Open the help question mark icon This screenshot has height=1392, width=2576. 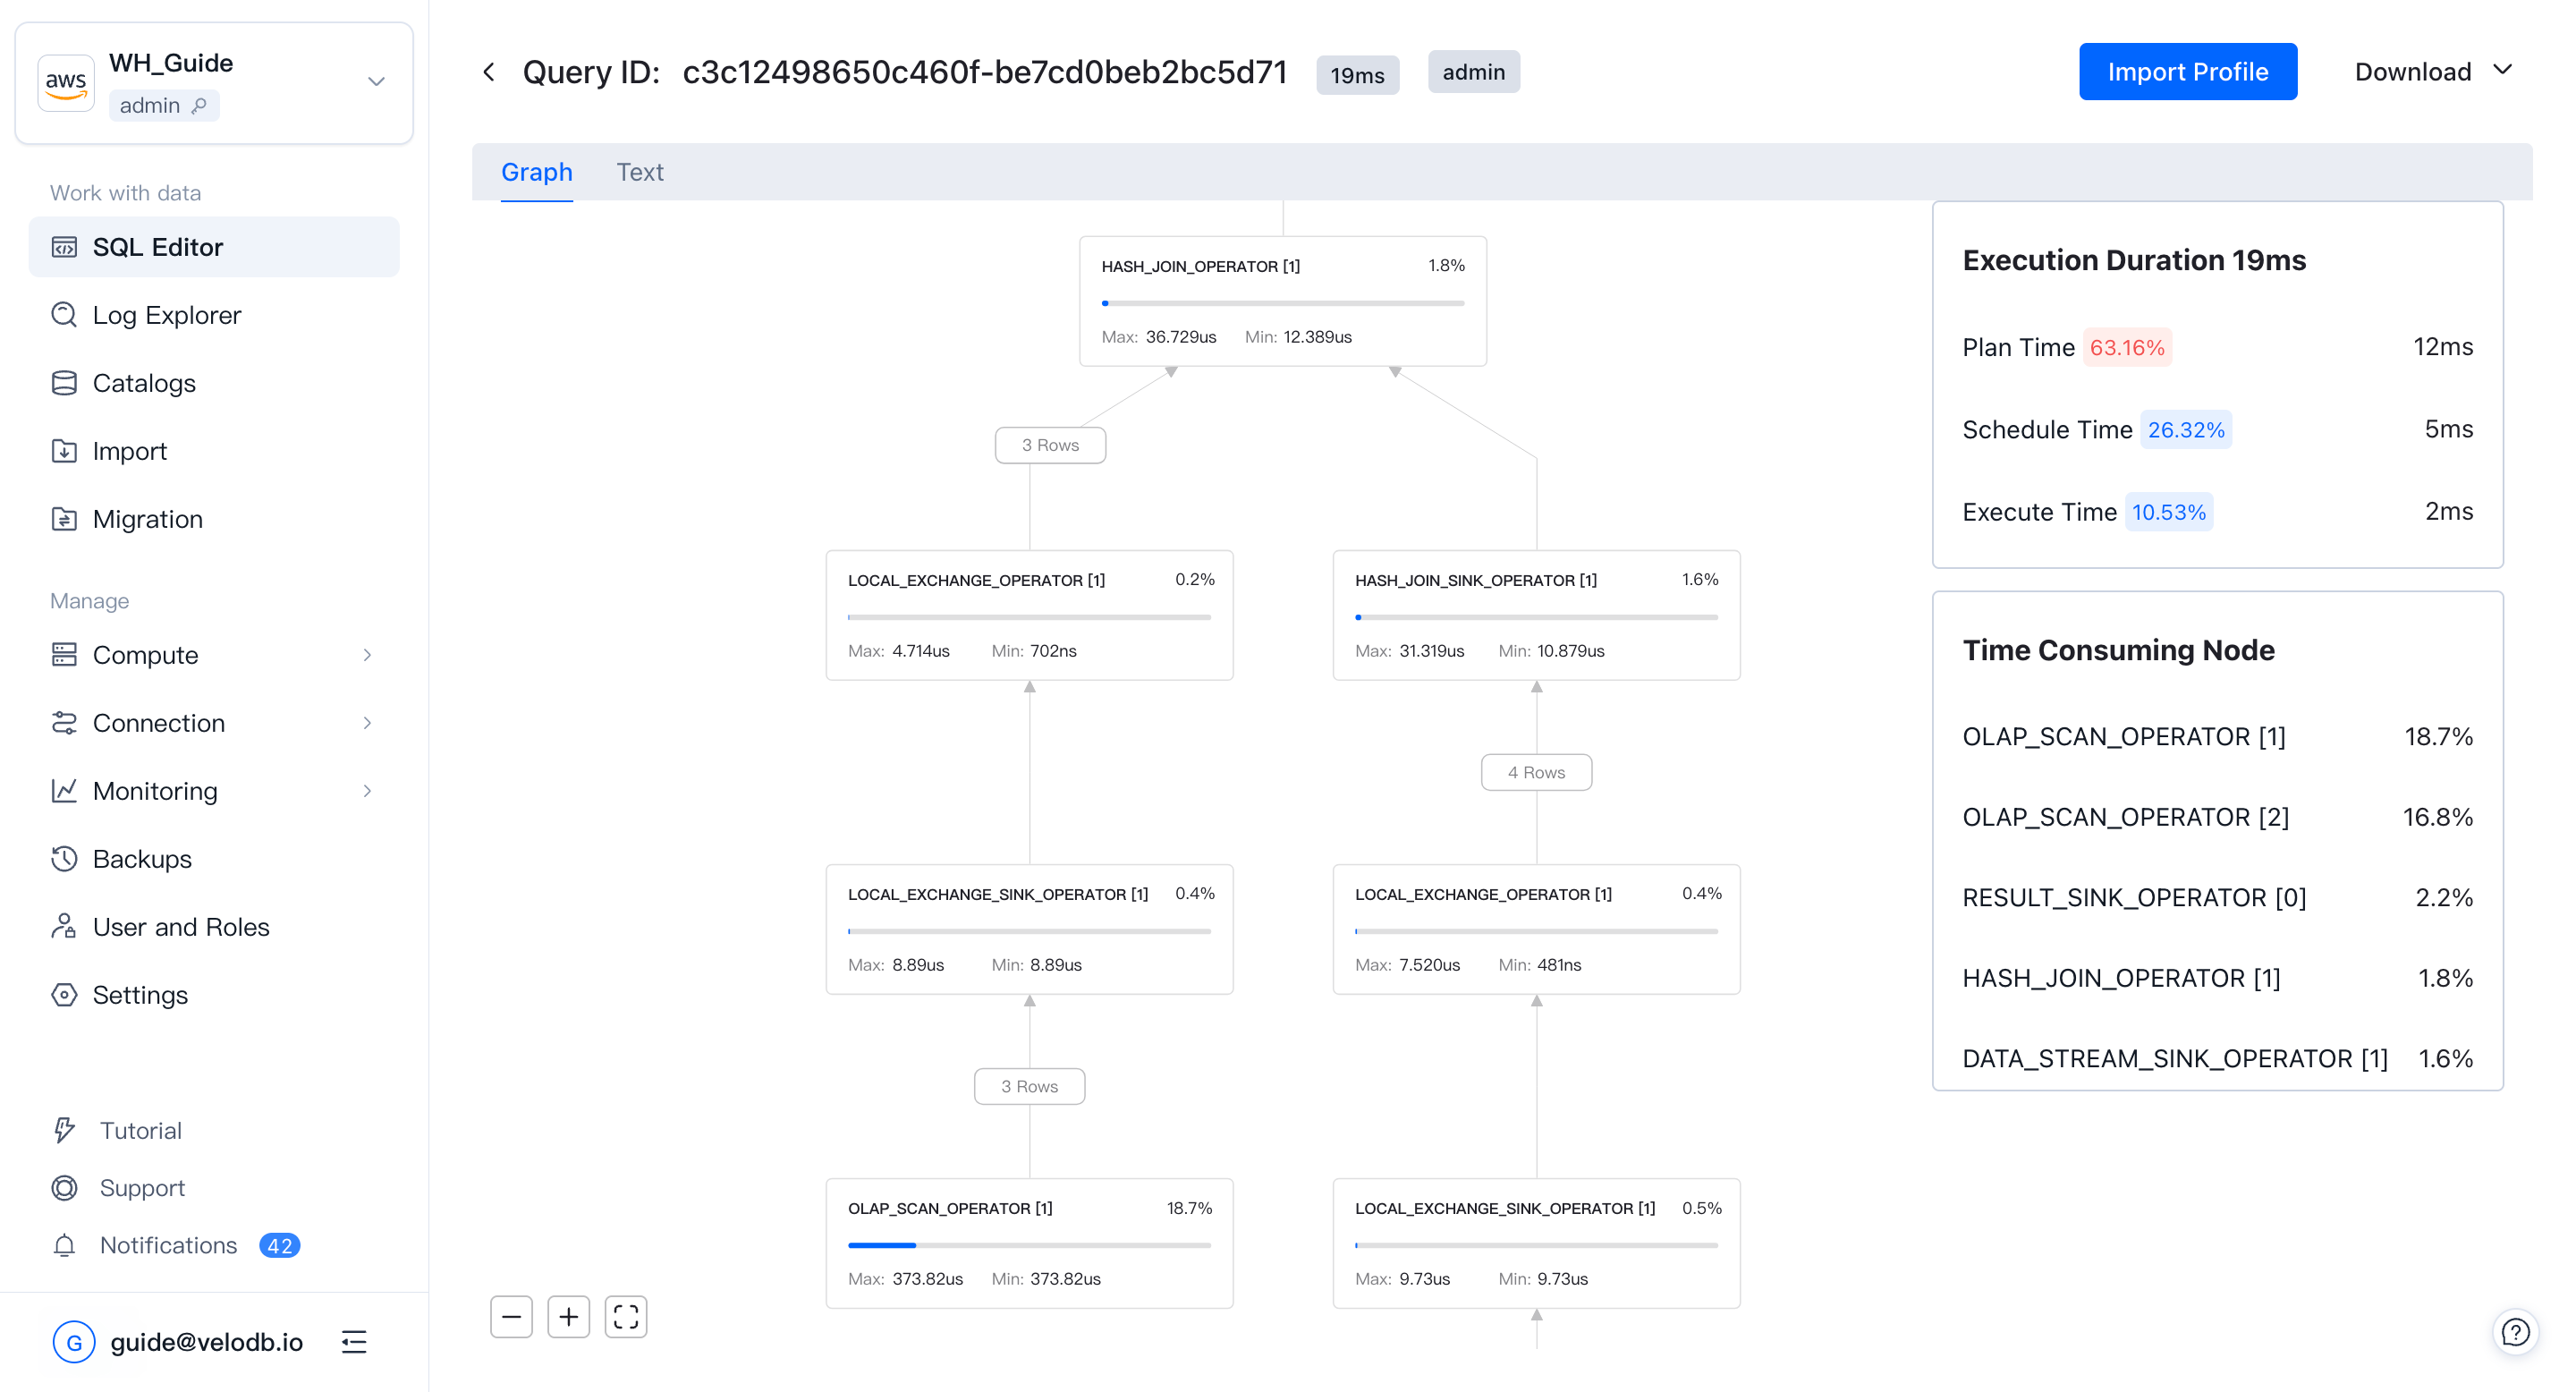coord(2515,1332)
